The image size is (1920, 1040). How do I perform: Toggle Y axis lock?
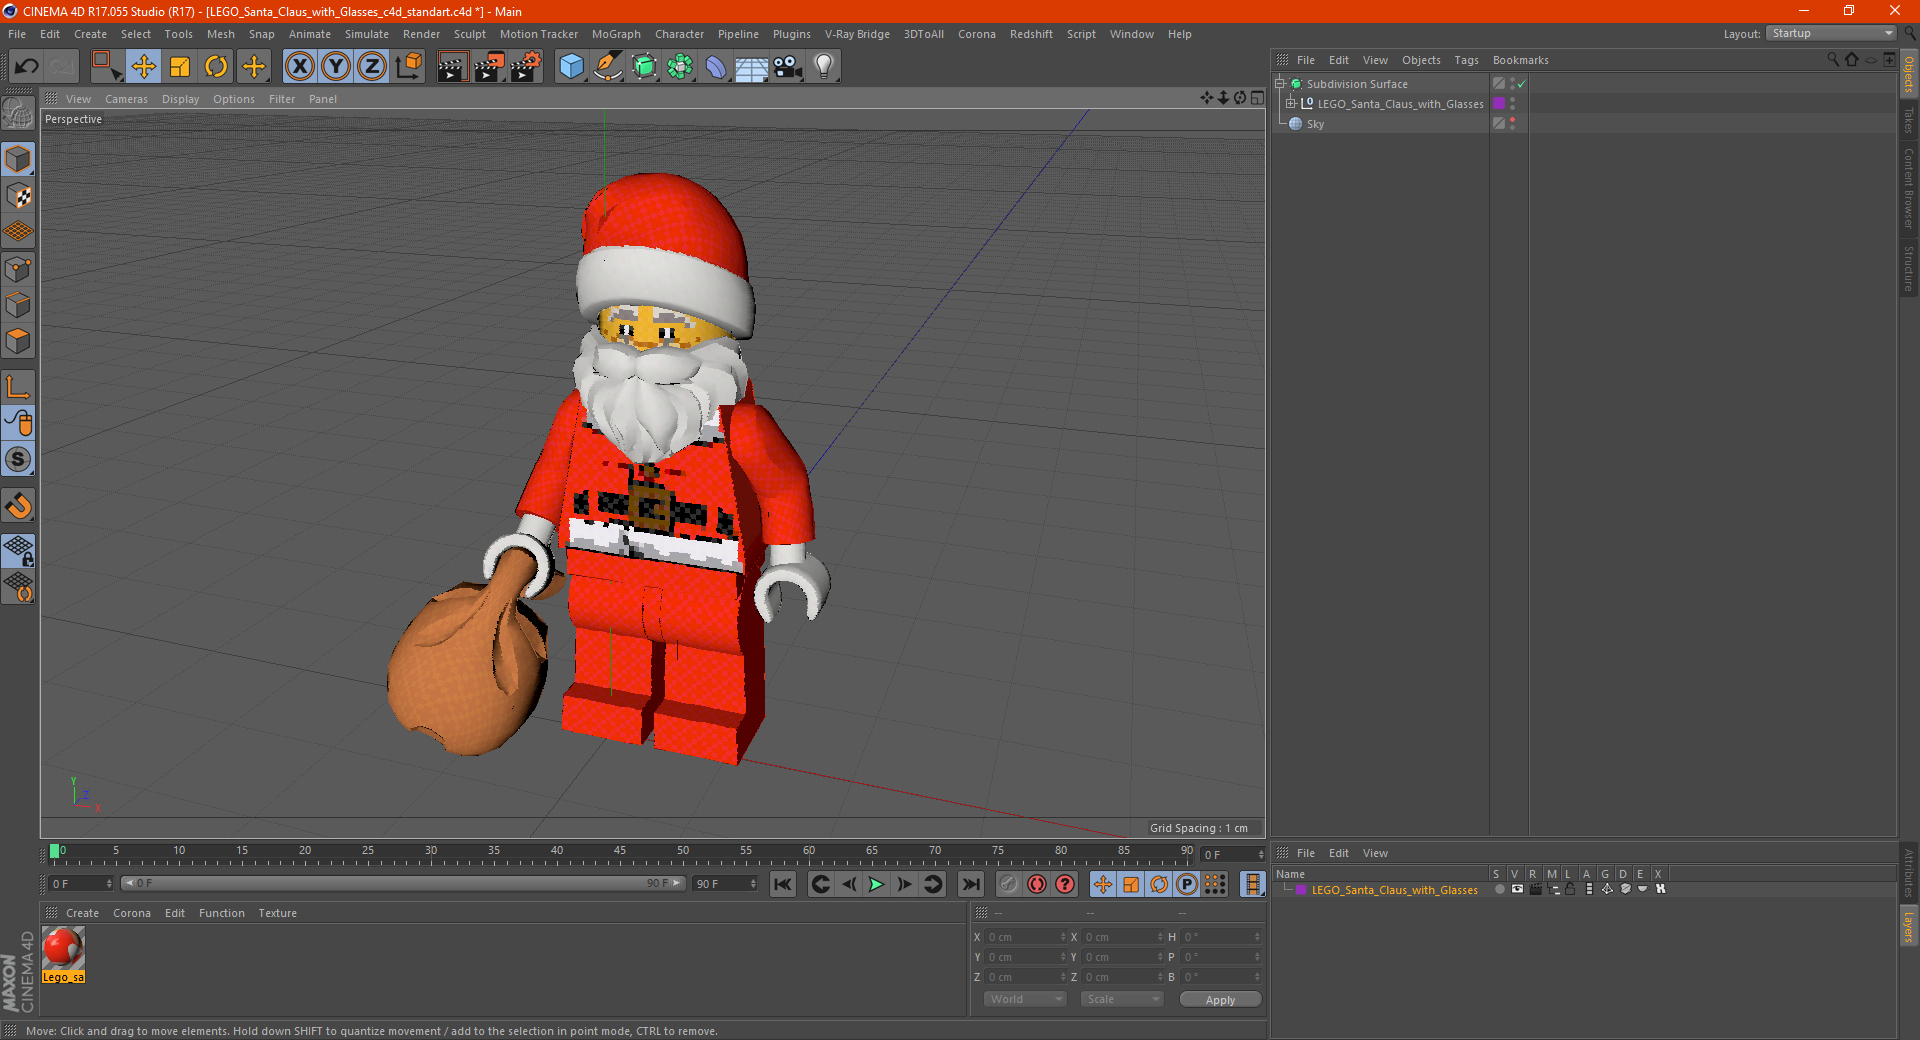pos(336,67)
